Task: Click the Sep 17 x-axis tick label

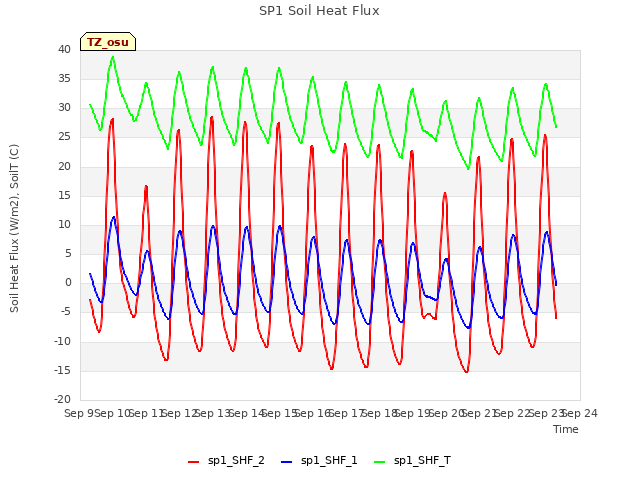Action: pos(346,413)
